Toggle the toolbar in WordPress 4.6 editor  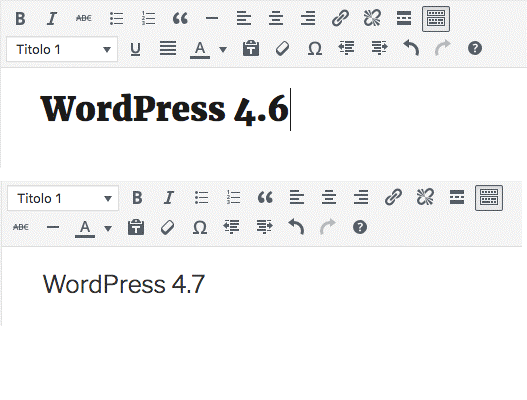tap(436, 18)
